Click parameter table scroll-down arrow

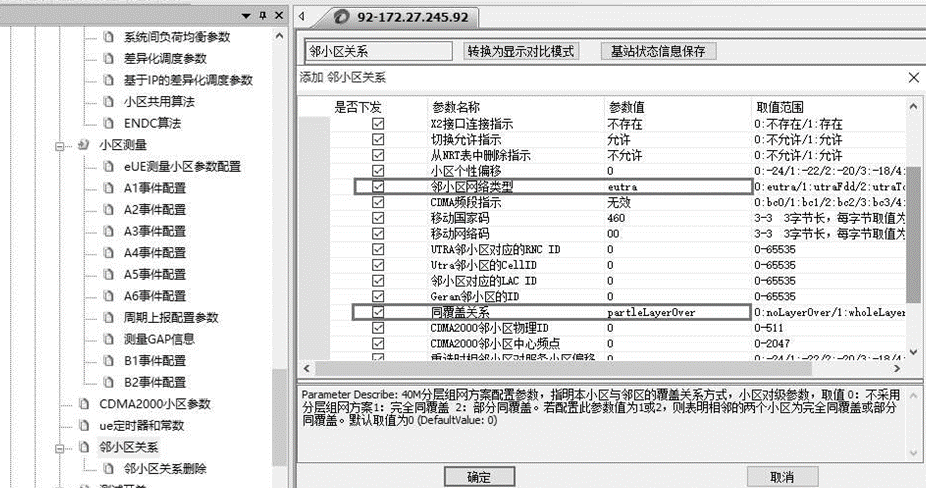913,352
